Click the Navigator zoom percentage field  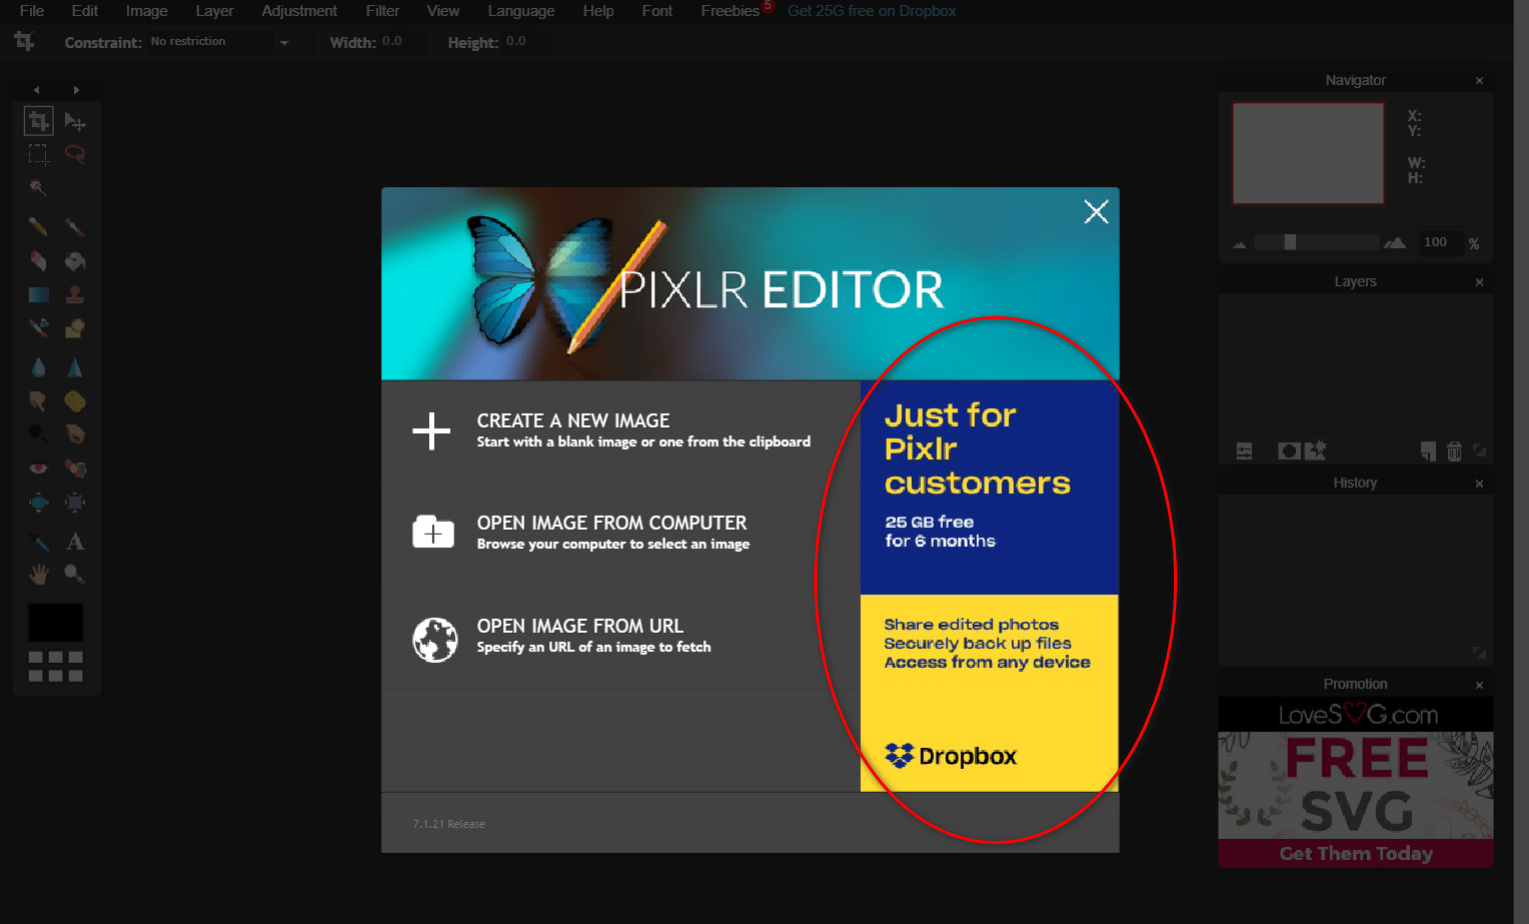tap(1436, 242)
